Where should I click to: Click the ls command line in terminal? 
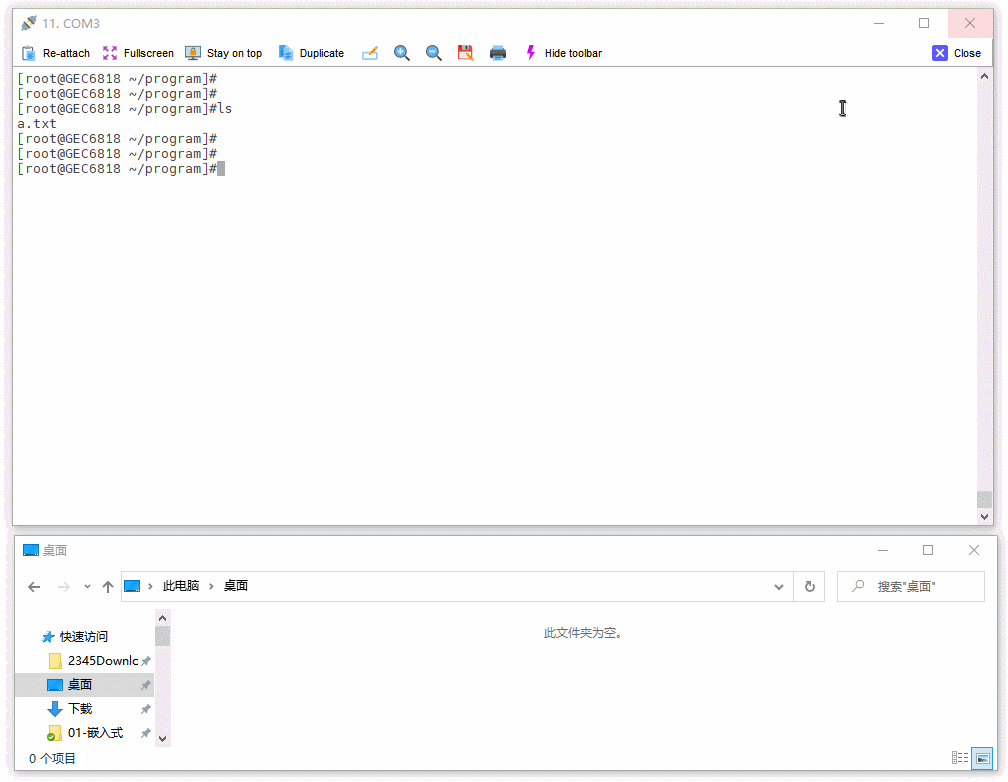pyautogui.click(x=124, y=109)
